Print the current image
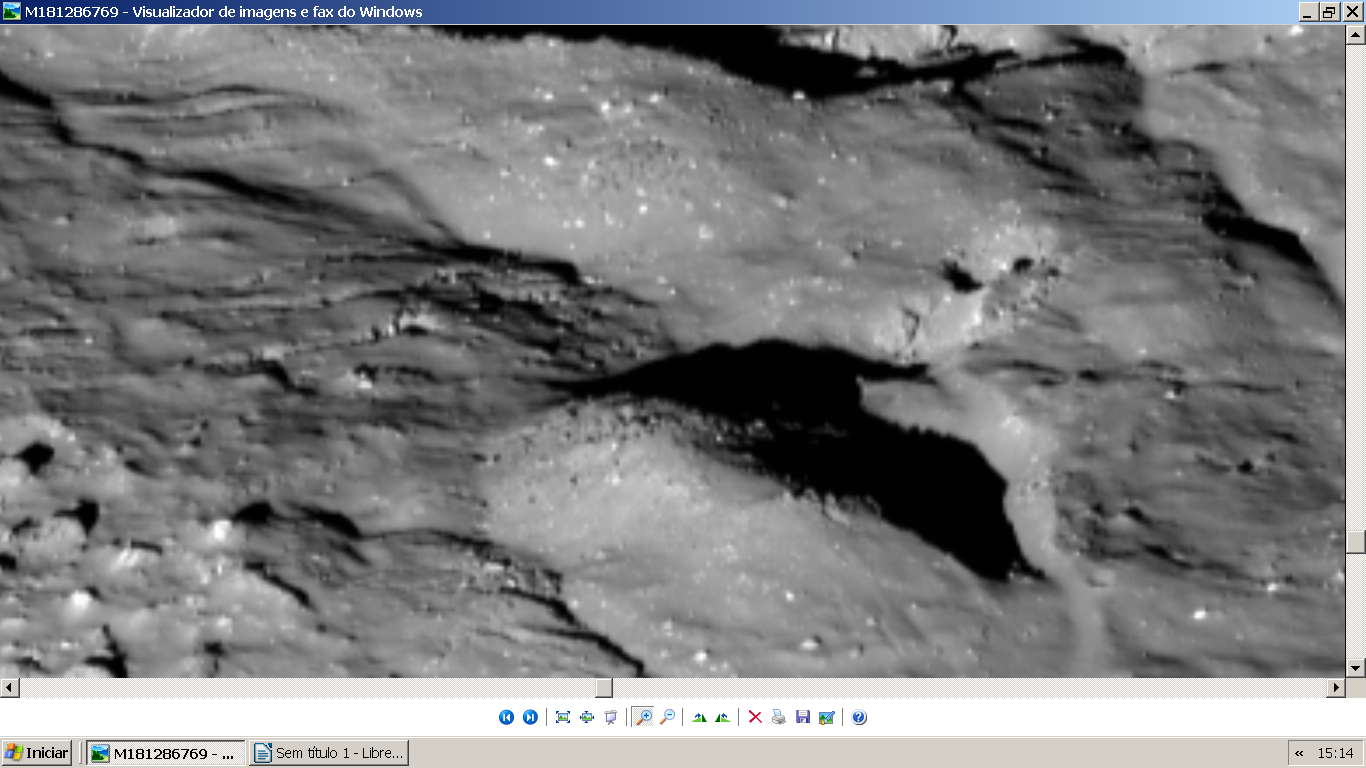Screen dimensions: 1366x768 779,717
